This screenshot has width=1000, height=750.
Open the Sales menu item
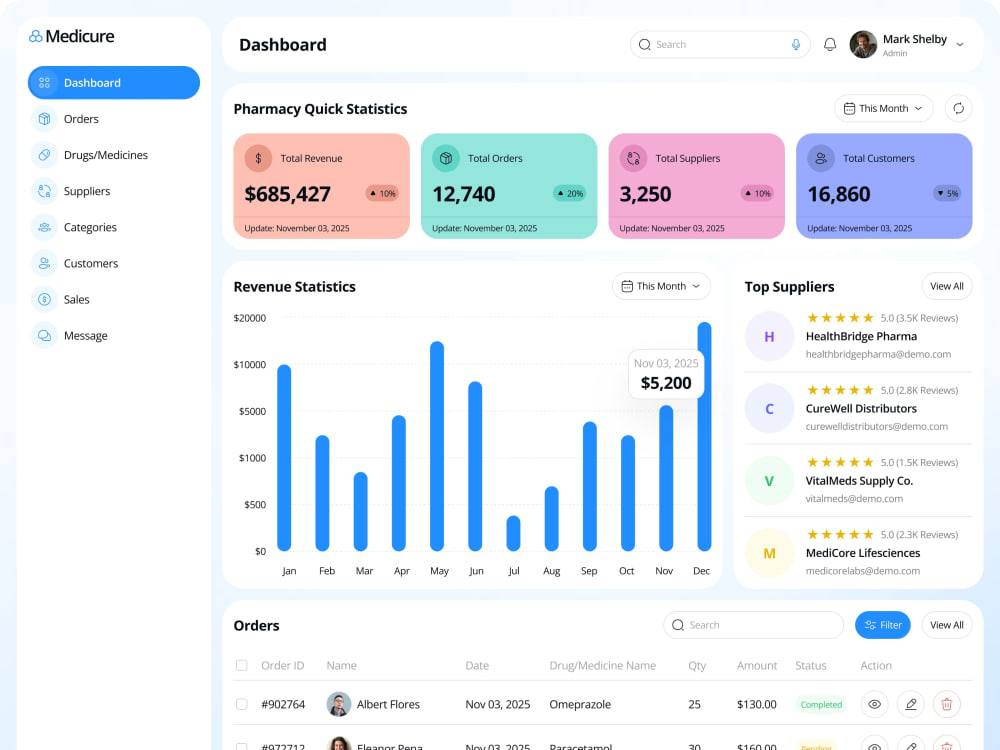77,299
